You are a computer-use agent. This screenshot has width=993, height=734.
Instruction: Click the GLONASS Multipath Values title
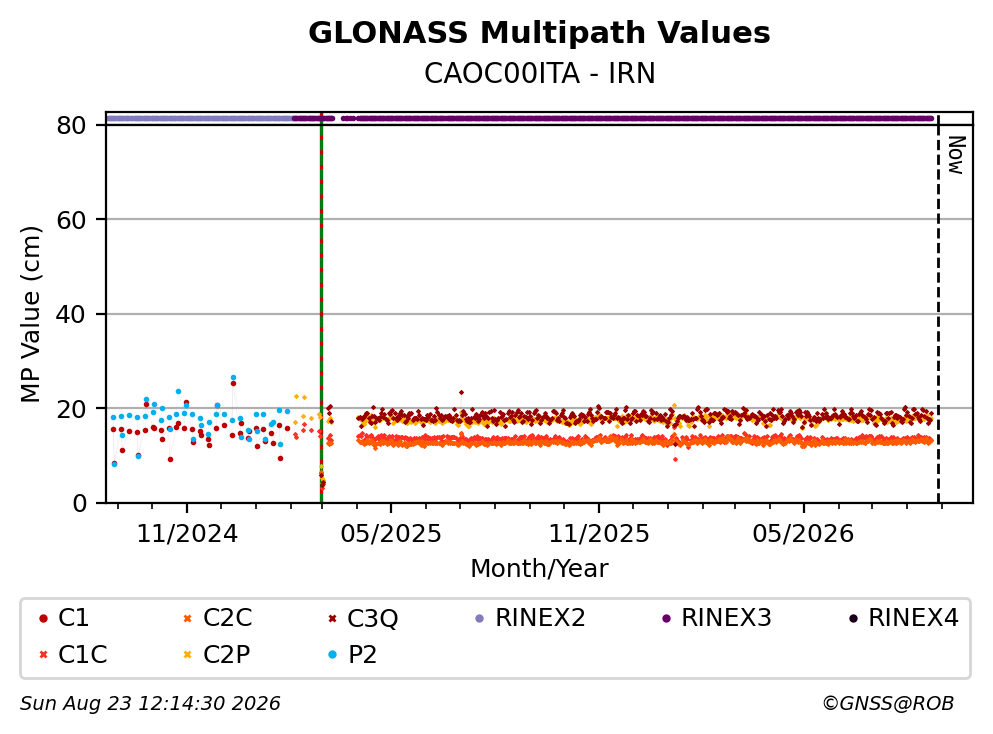point(539,33)
